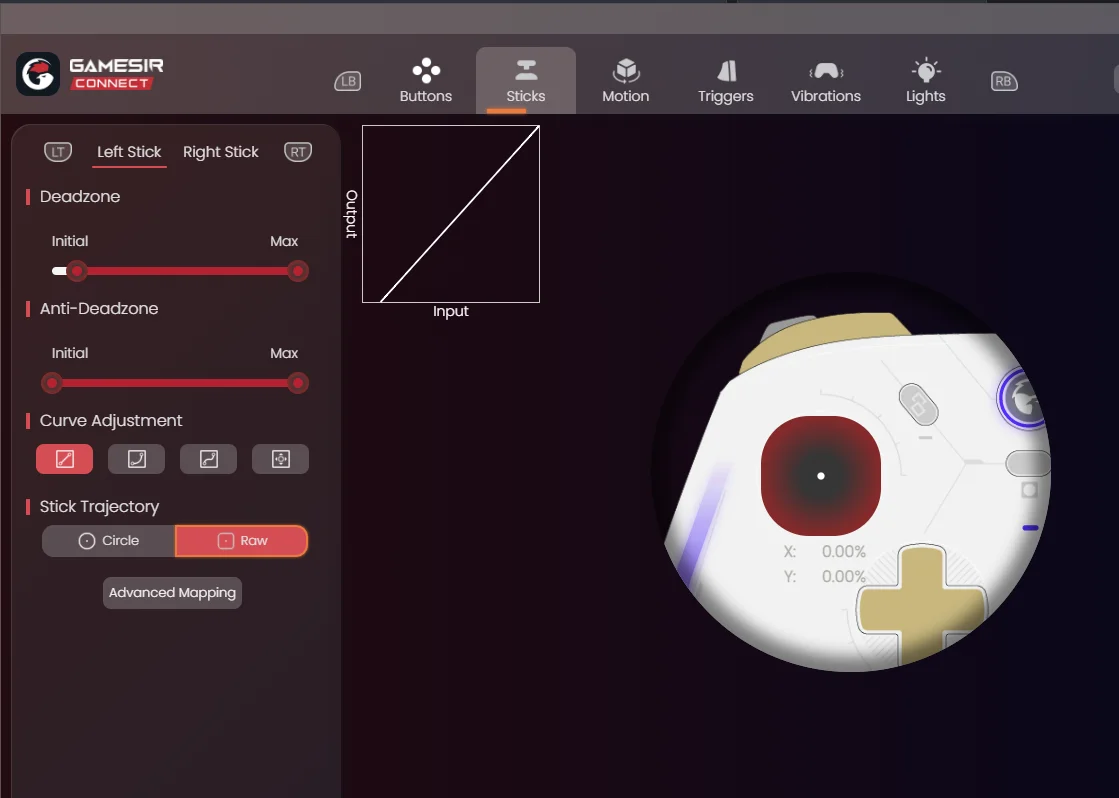This screenshot has width=1119, height=798.
Task: Set stick trajectory to Raw
Action: point(241,541)
